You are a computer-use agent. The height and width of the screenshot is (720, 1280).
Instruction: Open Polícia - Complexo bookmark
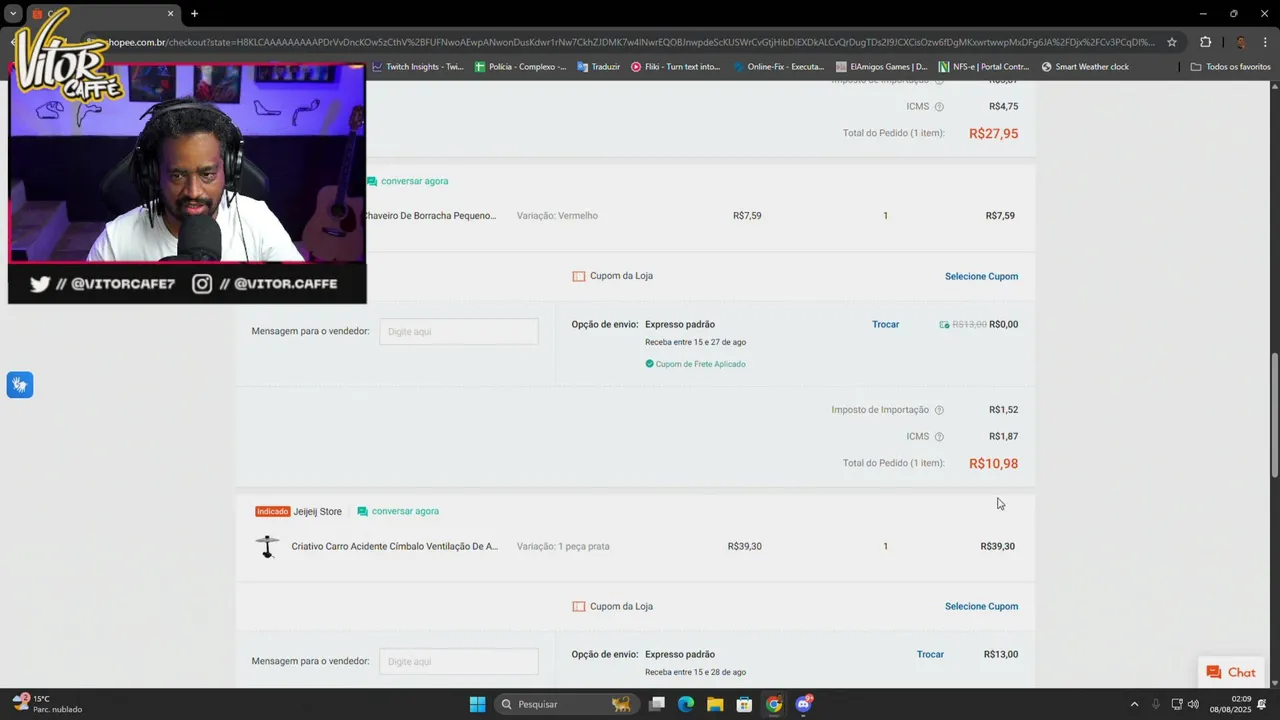click(520, 67)
